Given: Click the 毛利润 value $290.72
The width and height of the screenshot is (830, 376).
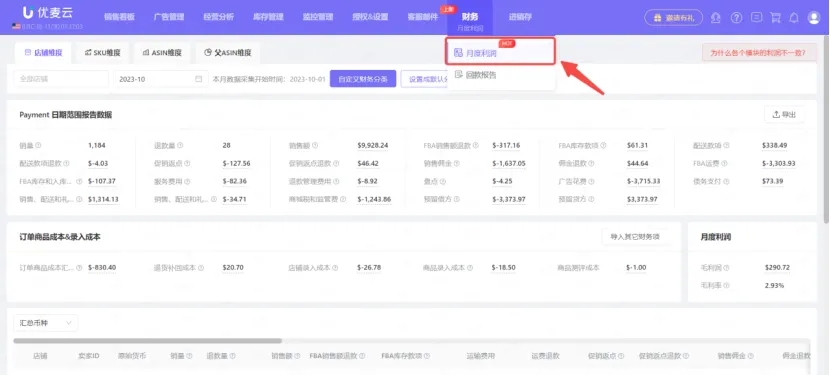Looking at the screenshot, I should pos(777,268).
